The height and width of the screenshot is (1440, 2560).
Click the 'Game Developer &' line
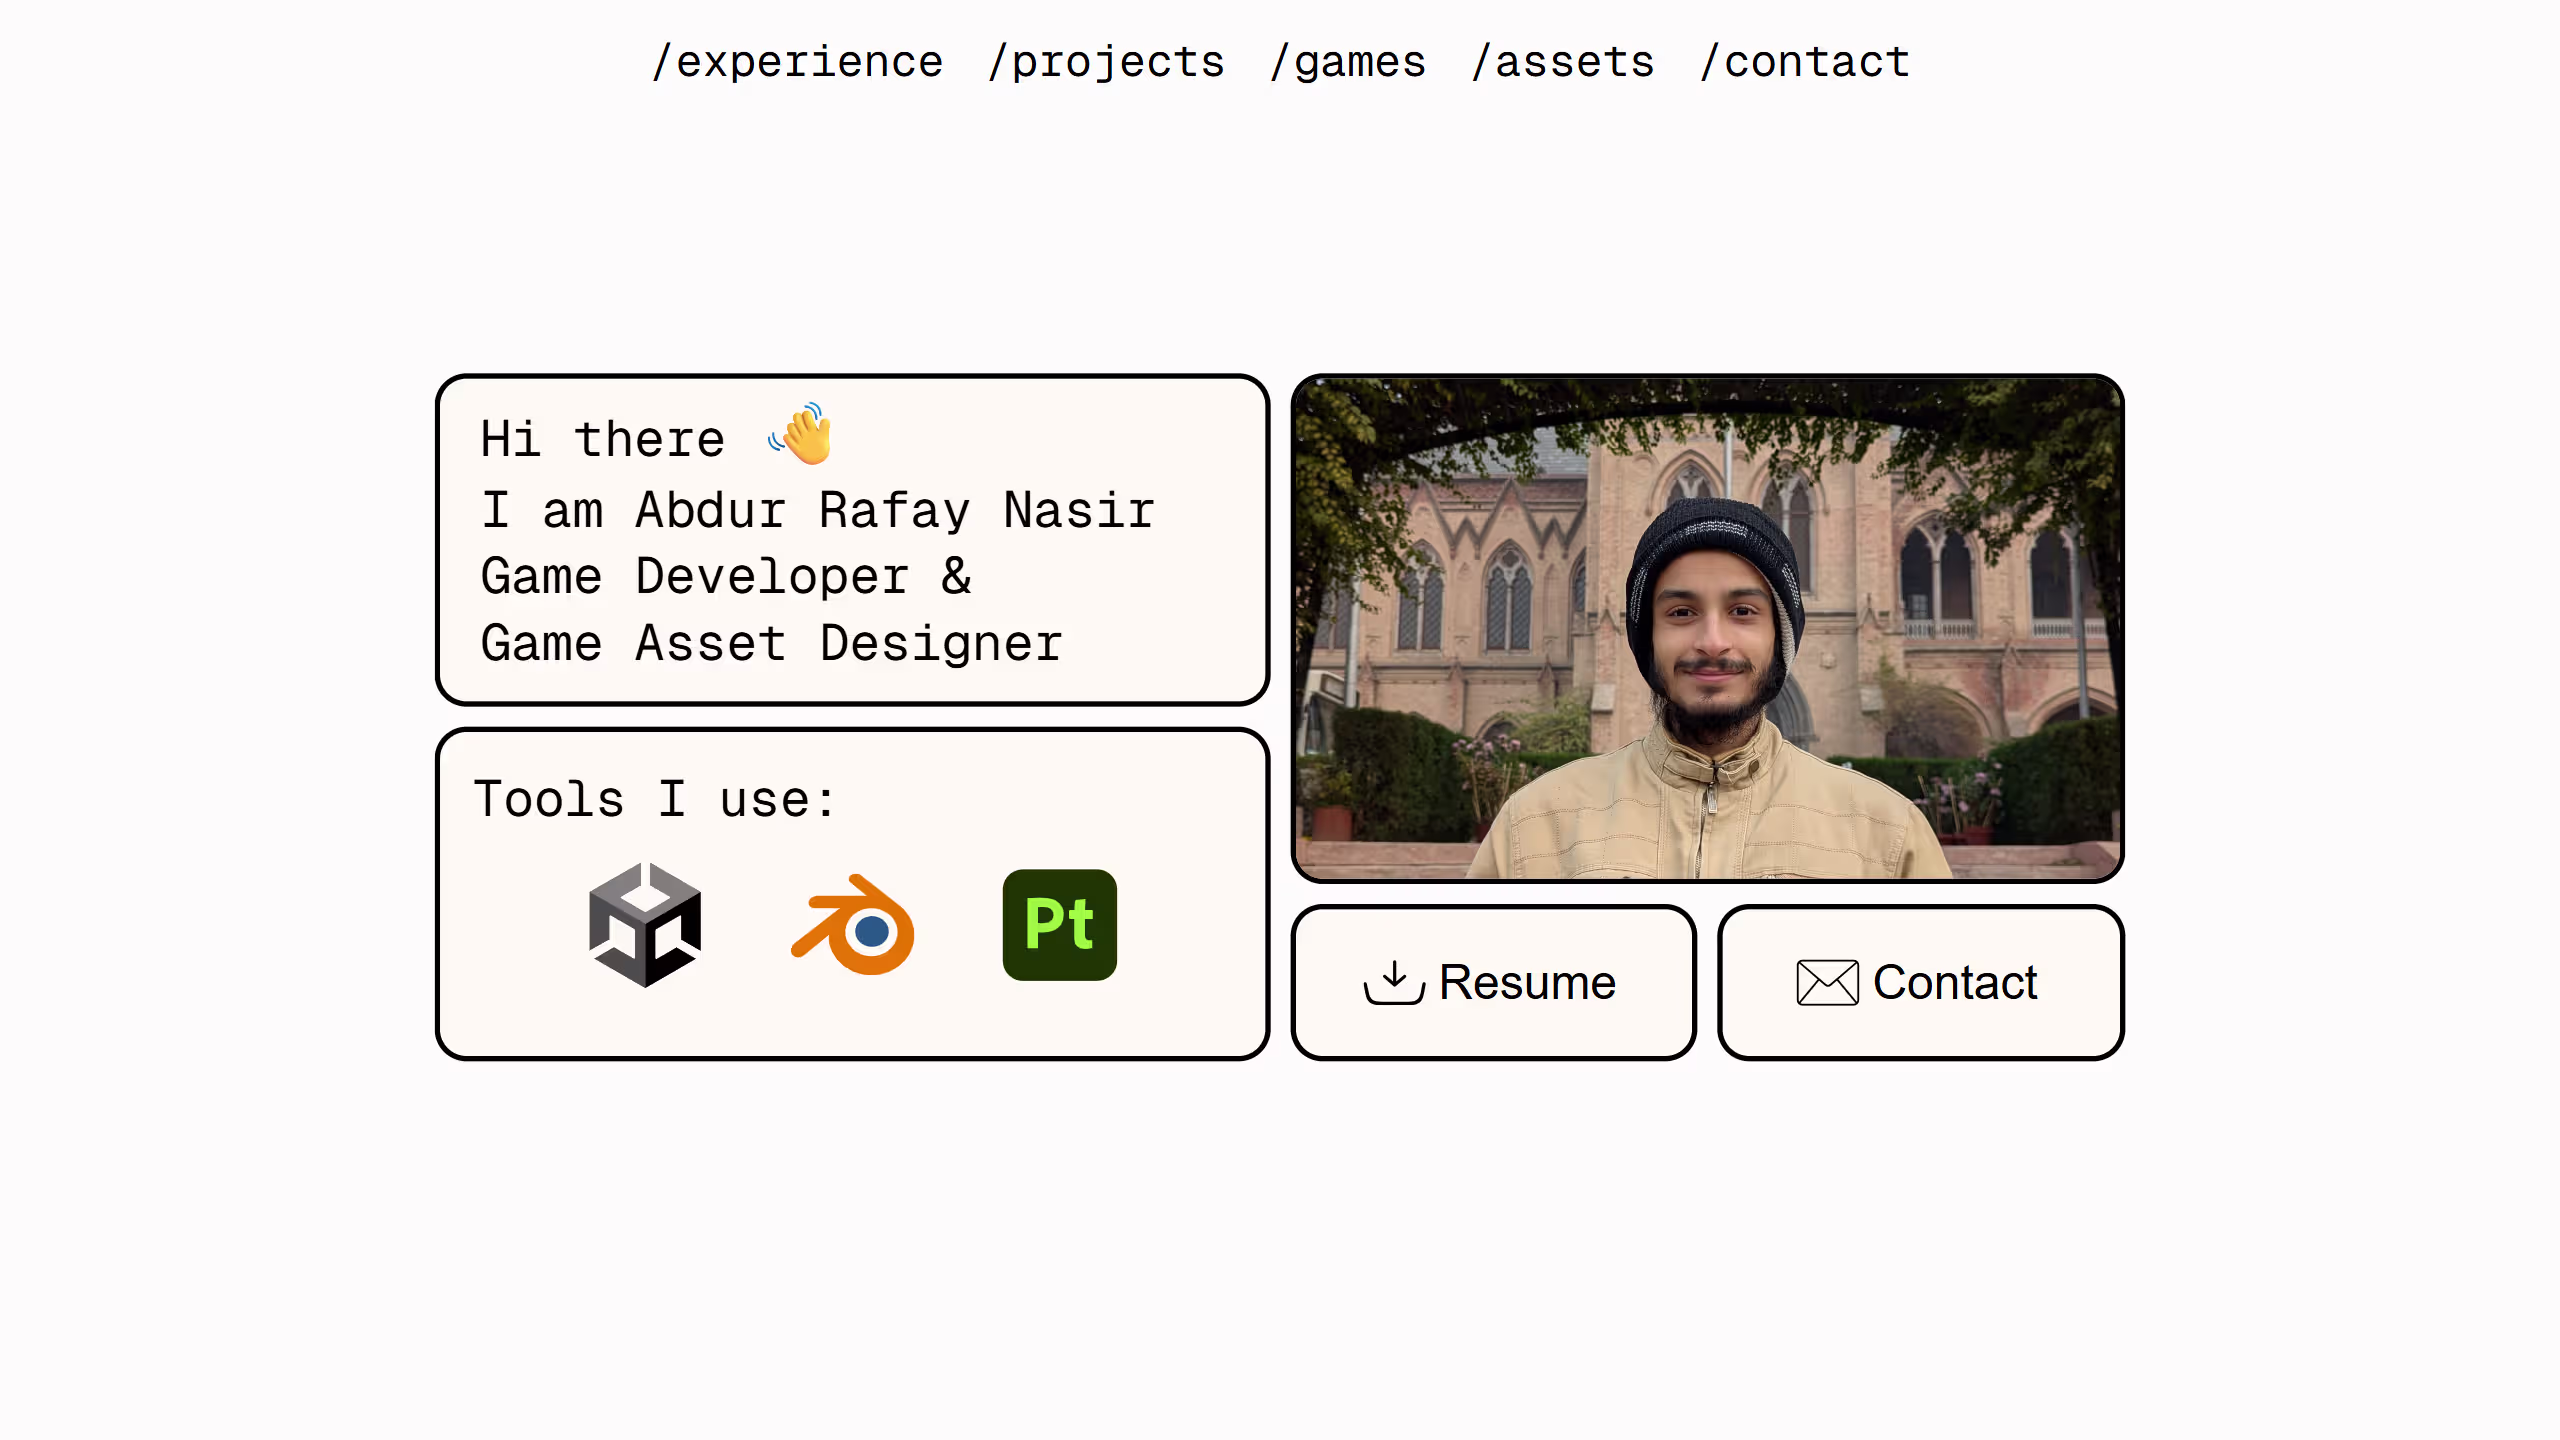pyautogui.click(x=726, y=577)
